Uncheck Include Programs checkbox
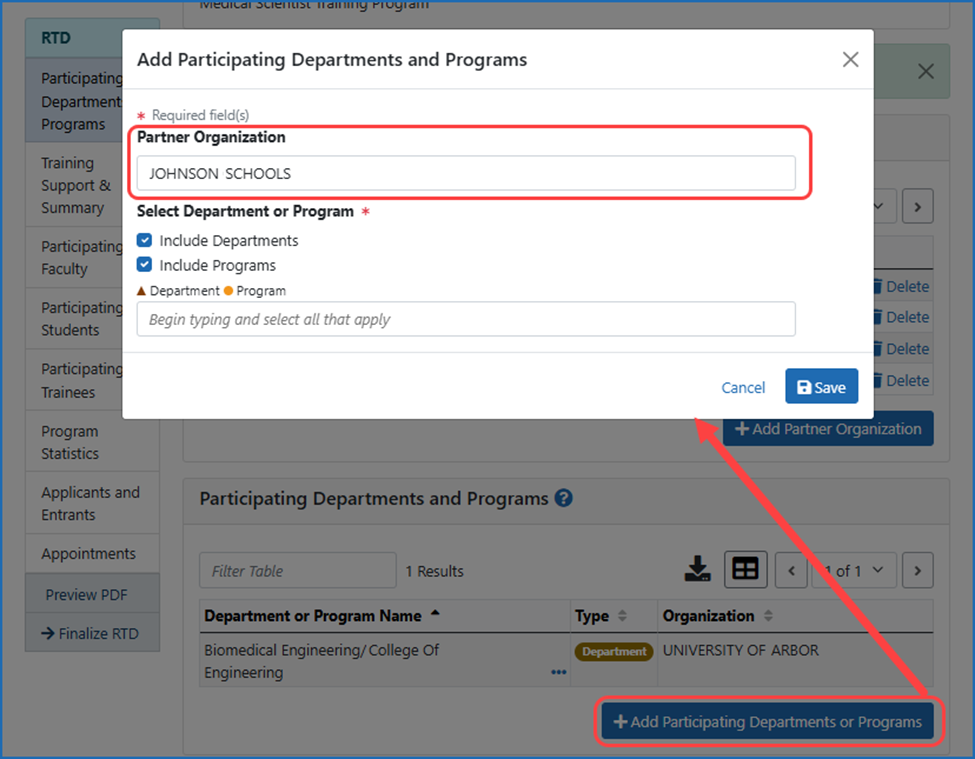This screenshot has width=975, height=759. point(144,265)
